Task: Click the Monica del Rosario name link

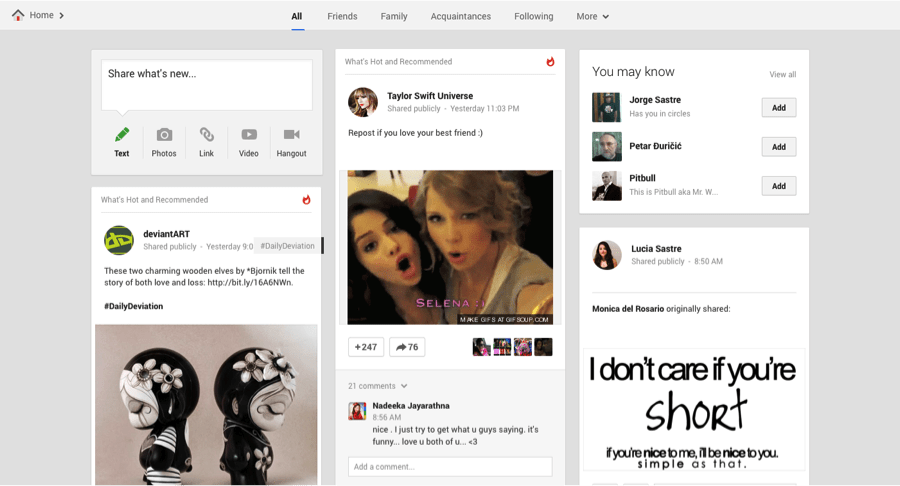Action: (628, 309)
